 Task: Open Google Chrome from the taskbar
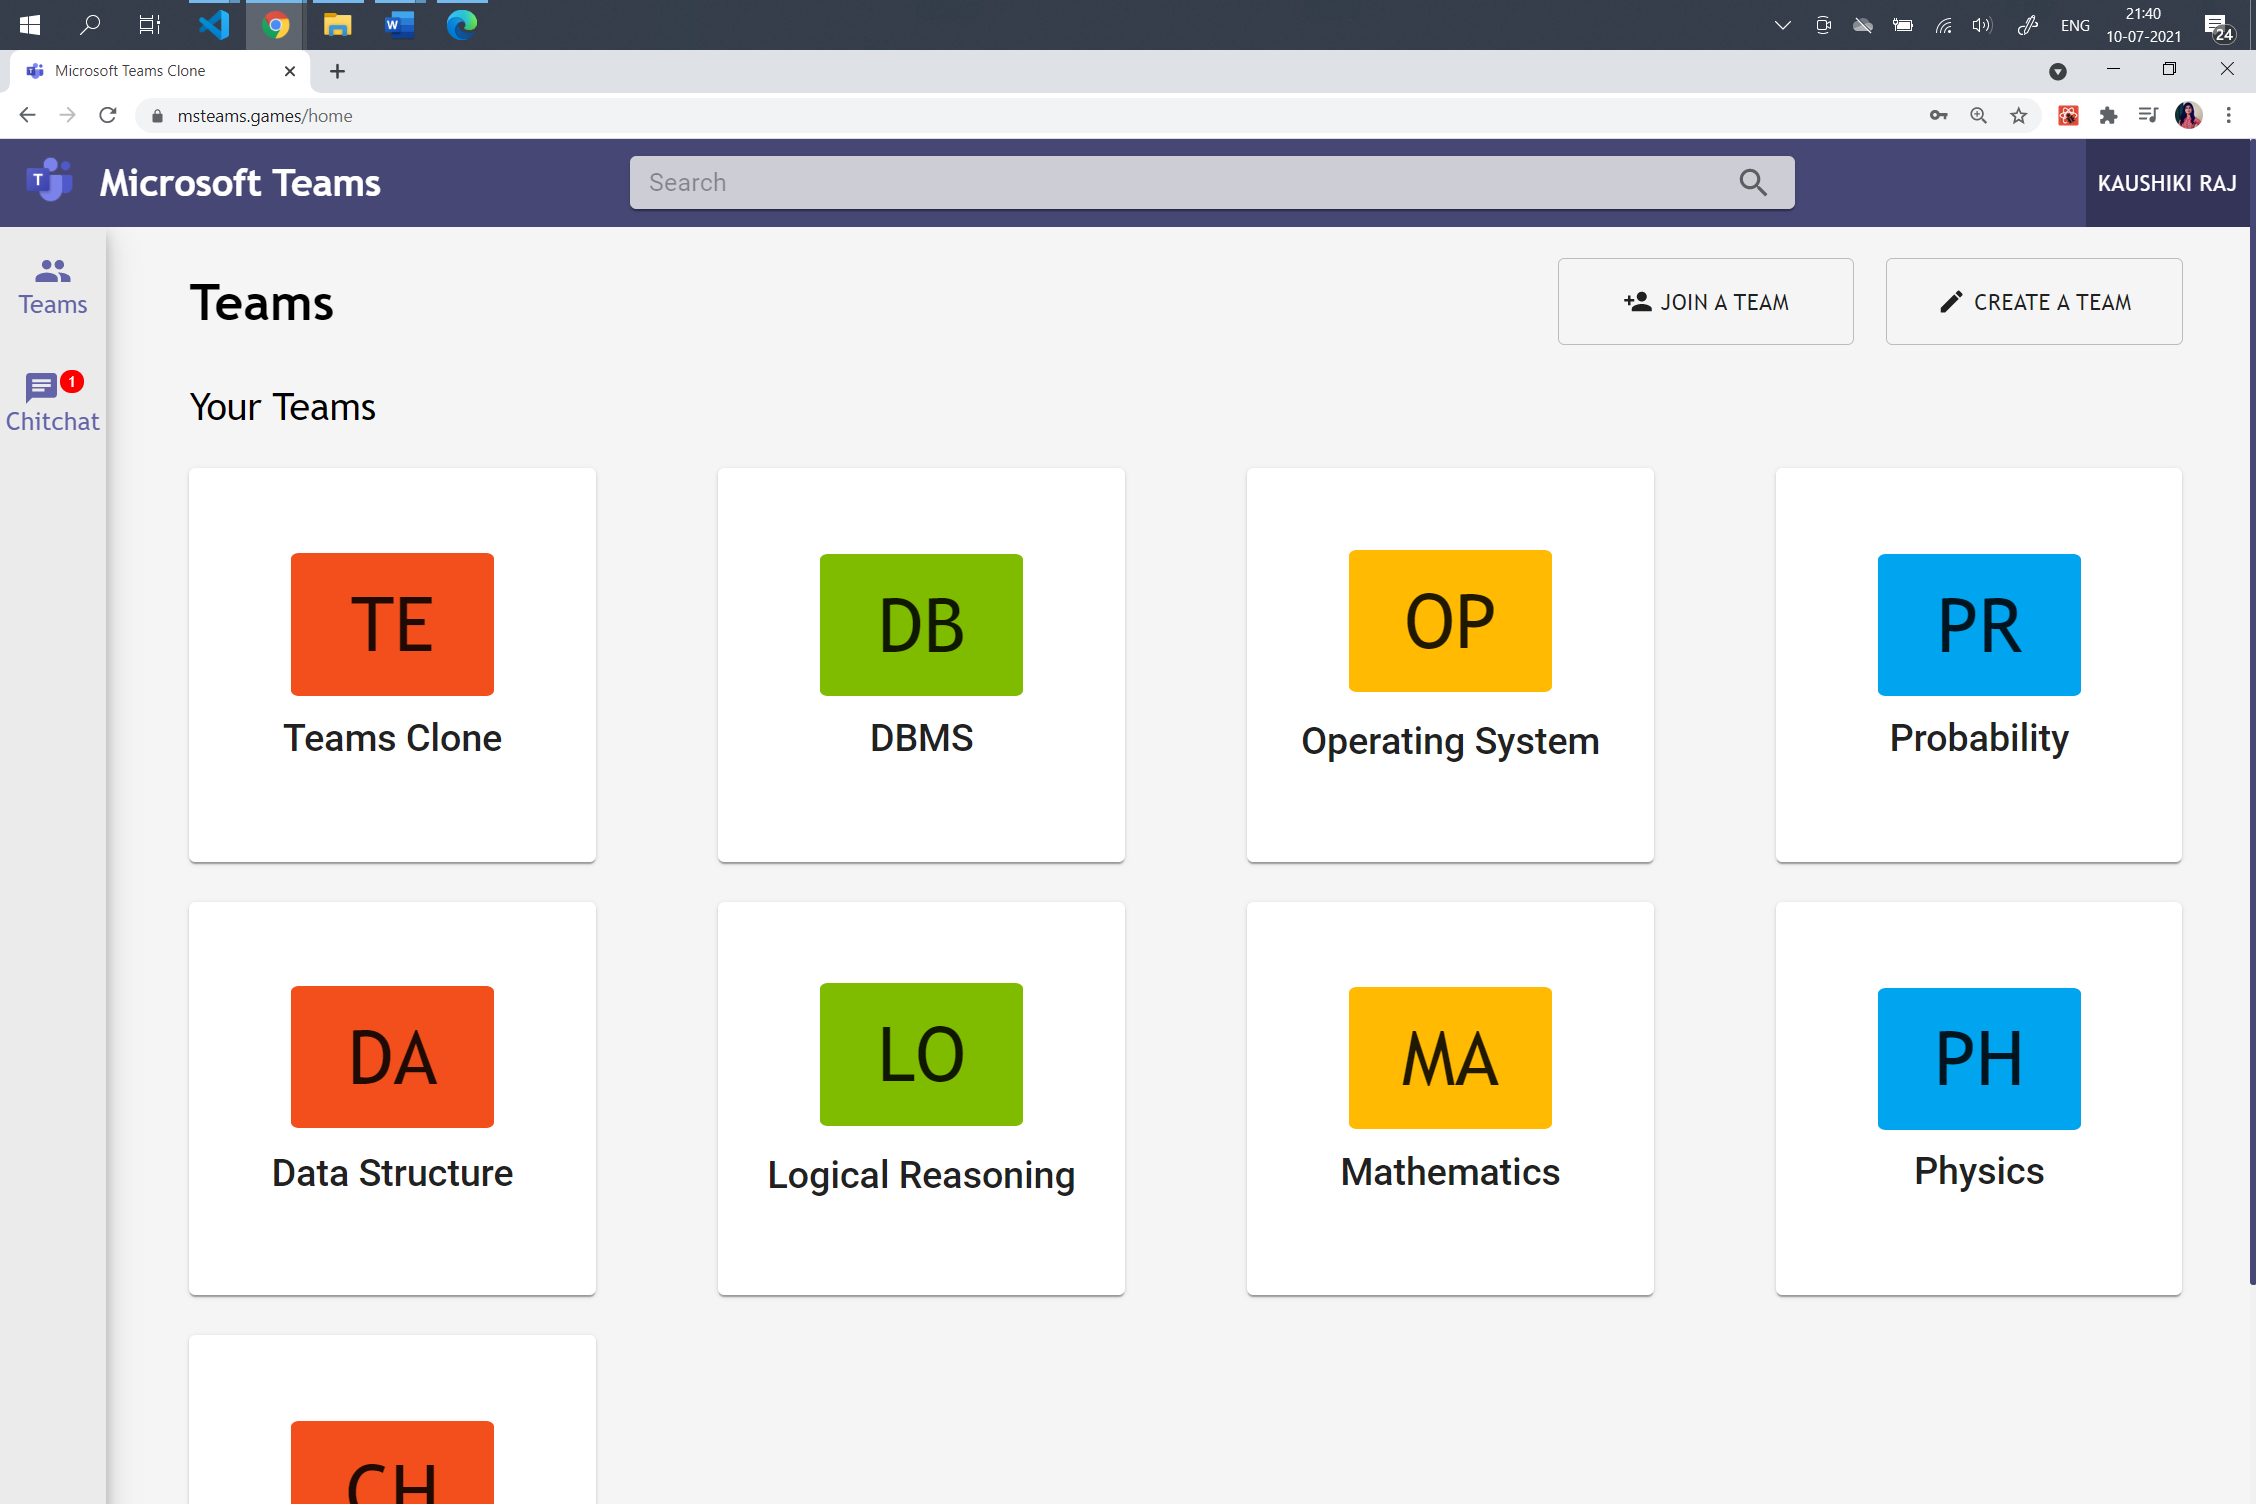(274, 25)
